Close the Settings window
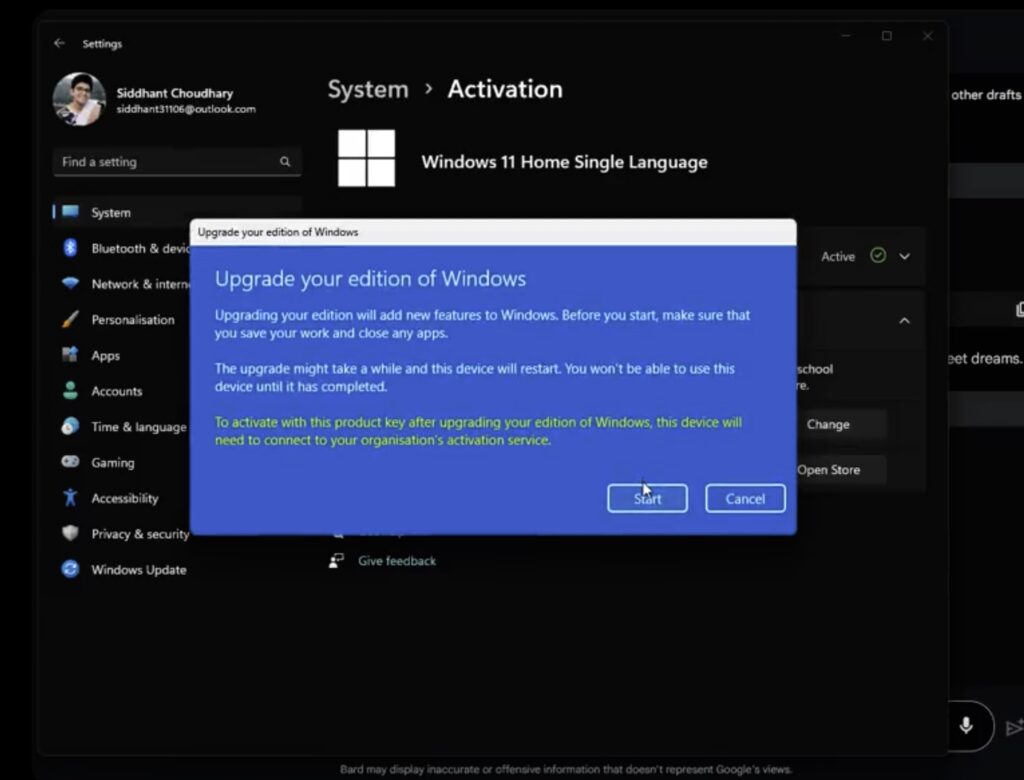Screen dimensions: 1024x780 pyautogui.click(x=927, y=36)
